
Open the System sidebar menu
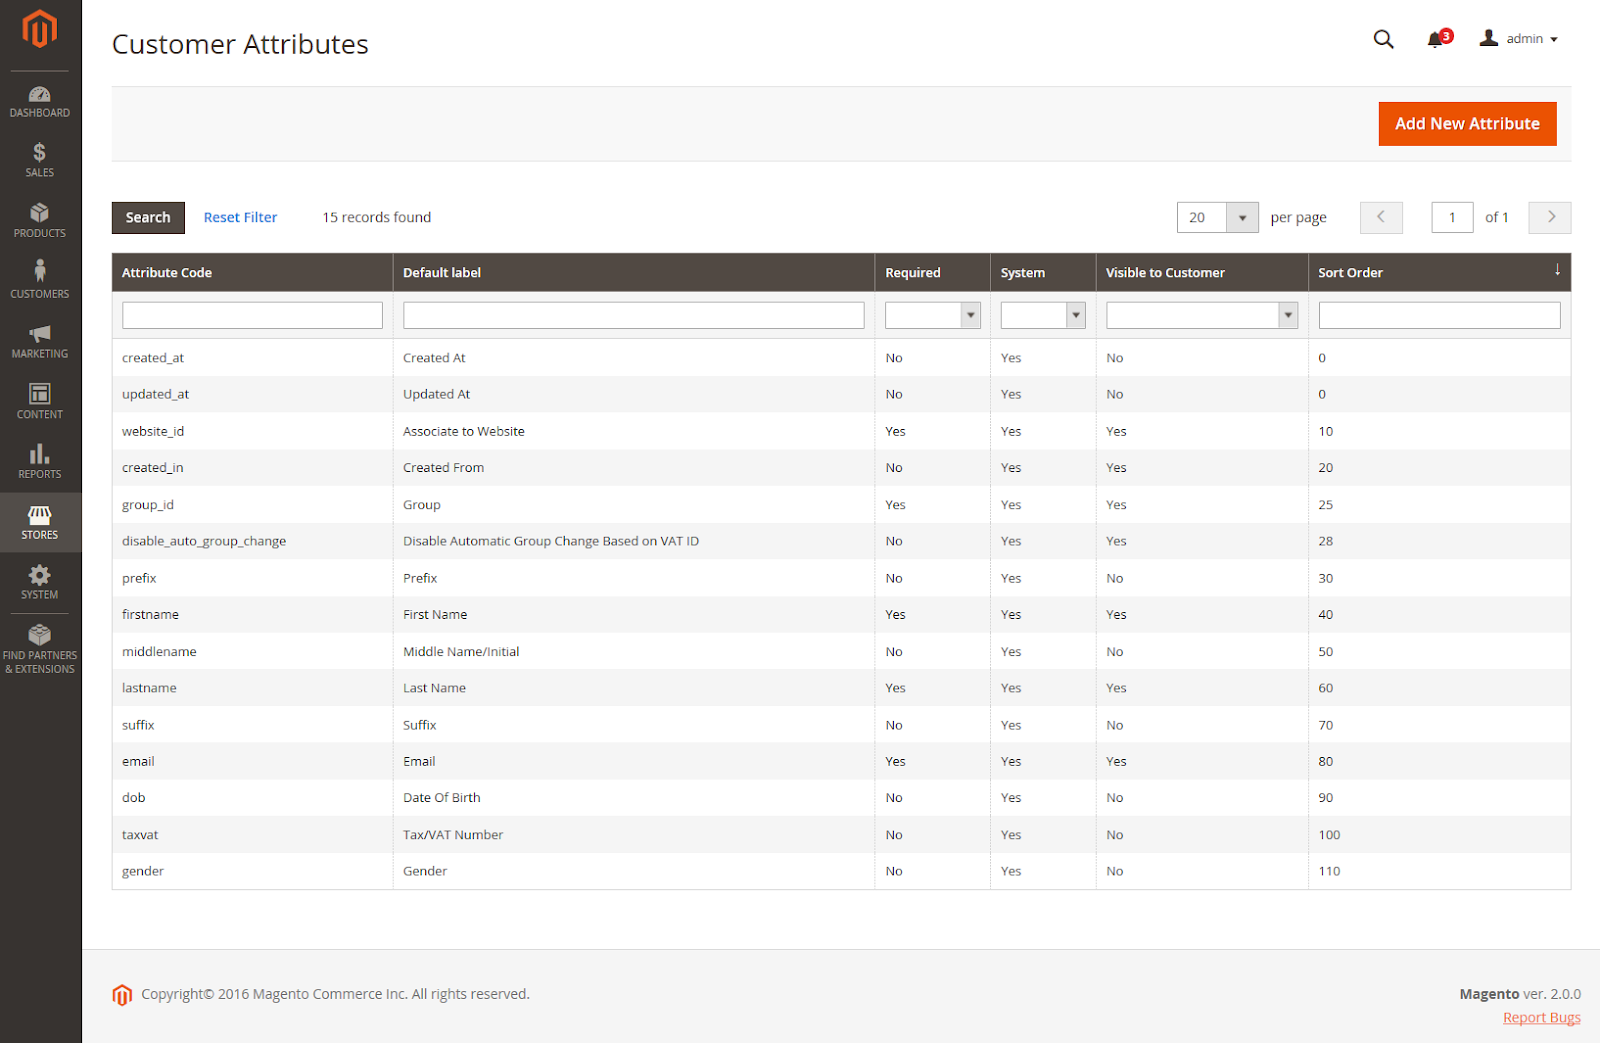point(40,582)
